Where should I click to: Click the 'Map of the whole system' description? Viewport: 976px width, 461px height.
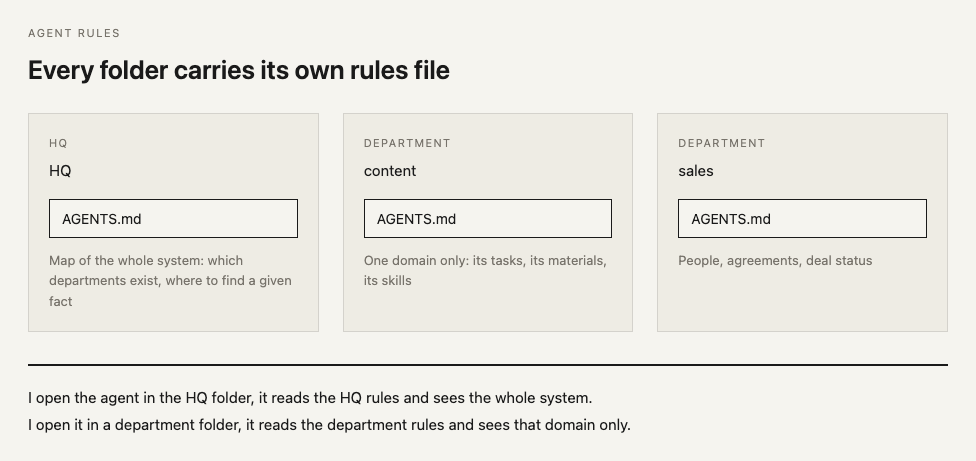tap(170, 281)
